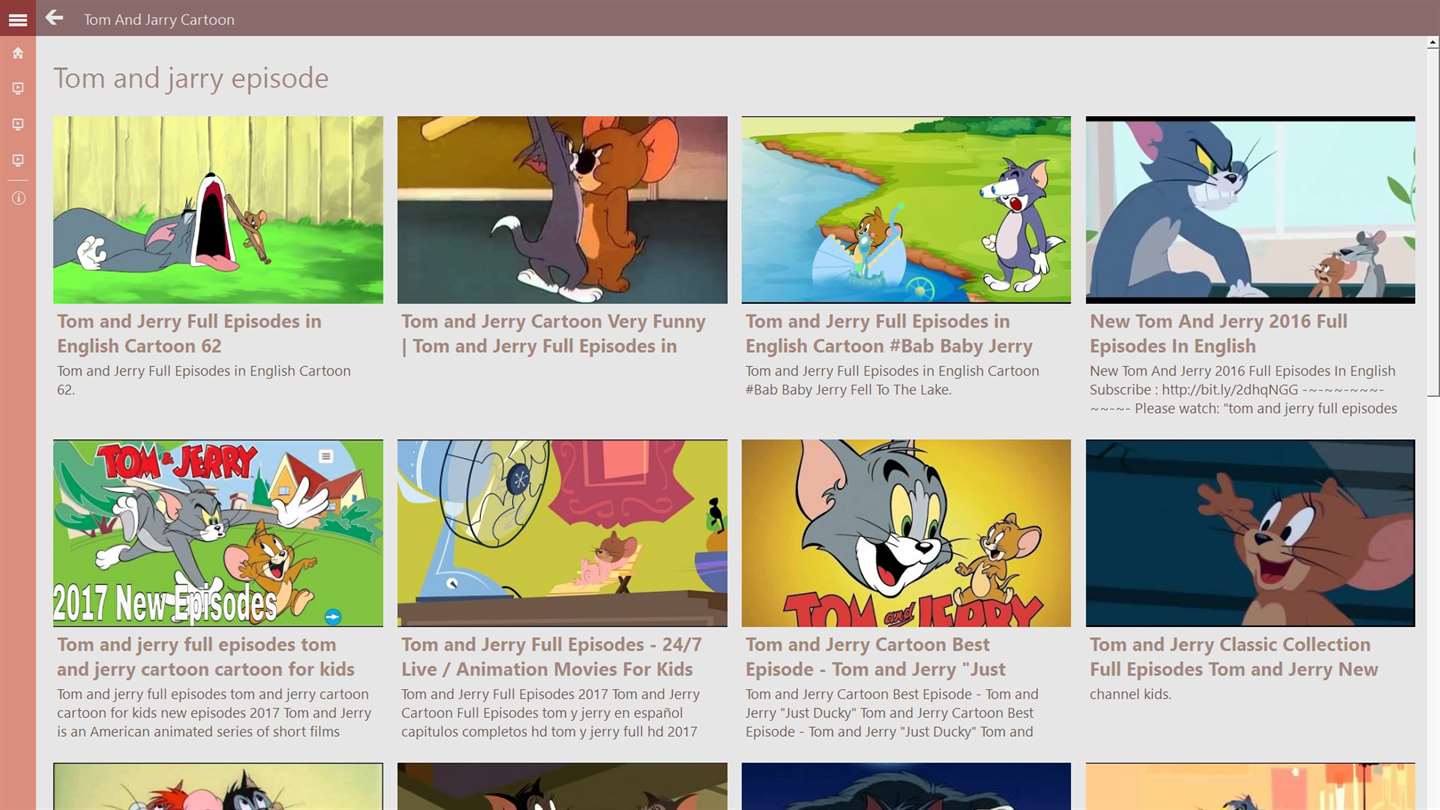The width and height of the screenshot is (1440, 810).
Task: Open the 2017 New Episodes thumbnail
Action: (x=218, y=533)
